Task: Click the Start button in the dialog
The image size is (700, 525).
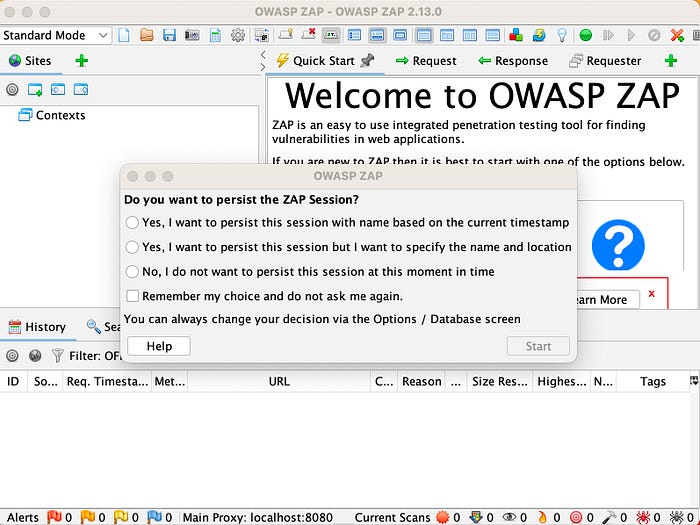Action: coord(538,346)
